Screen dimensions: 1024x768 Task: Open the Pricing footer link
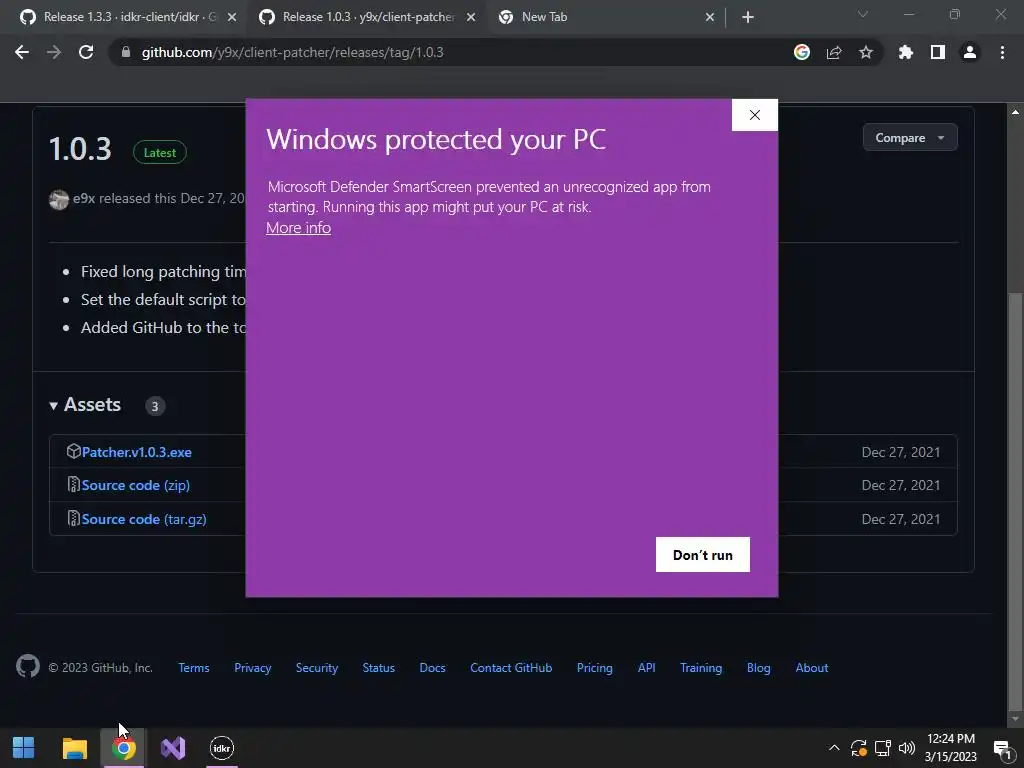[595, 667]
